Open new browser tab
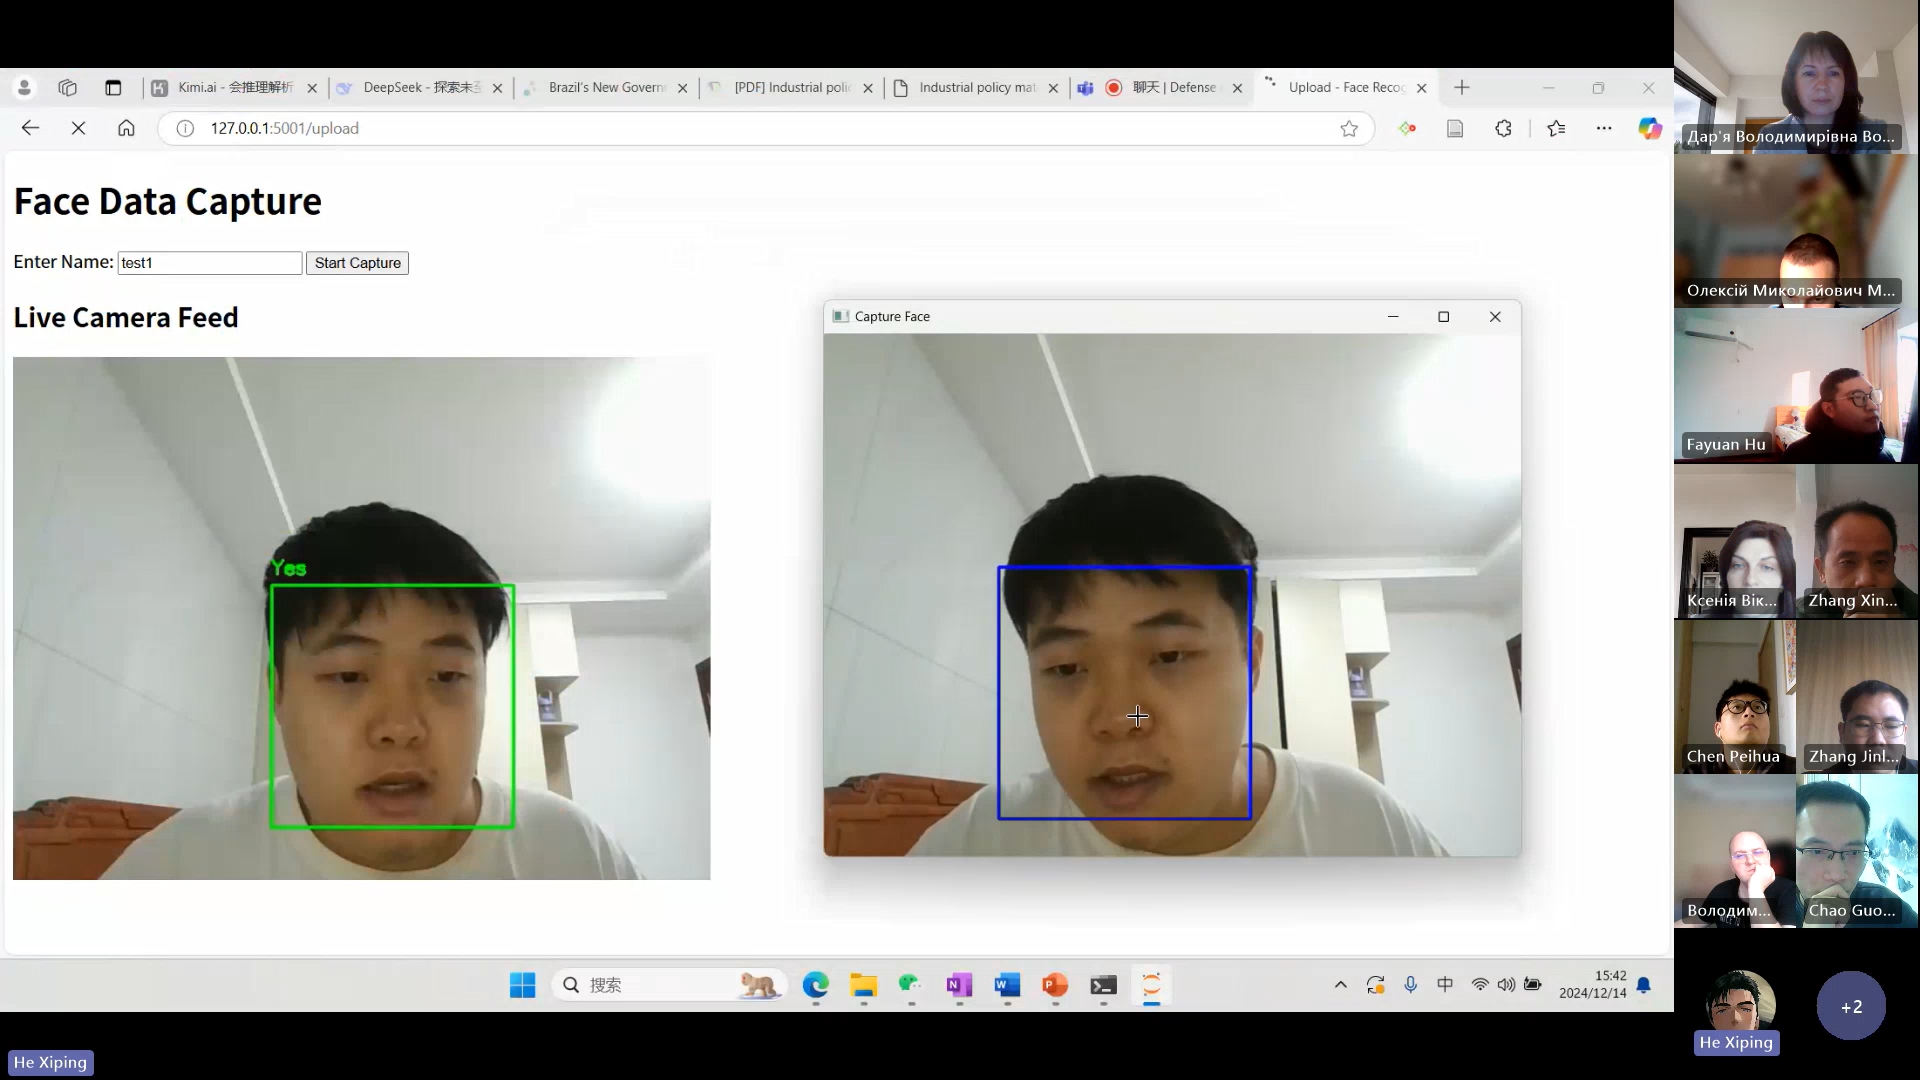 pyautogui.click(x=1462, y=88)
